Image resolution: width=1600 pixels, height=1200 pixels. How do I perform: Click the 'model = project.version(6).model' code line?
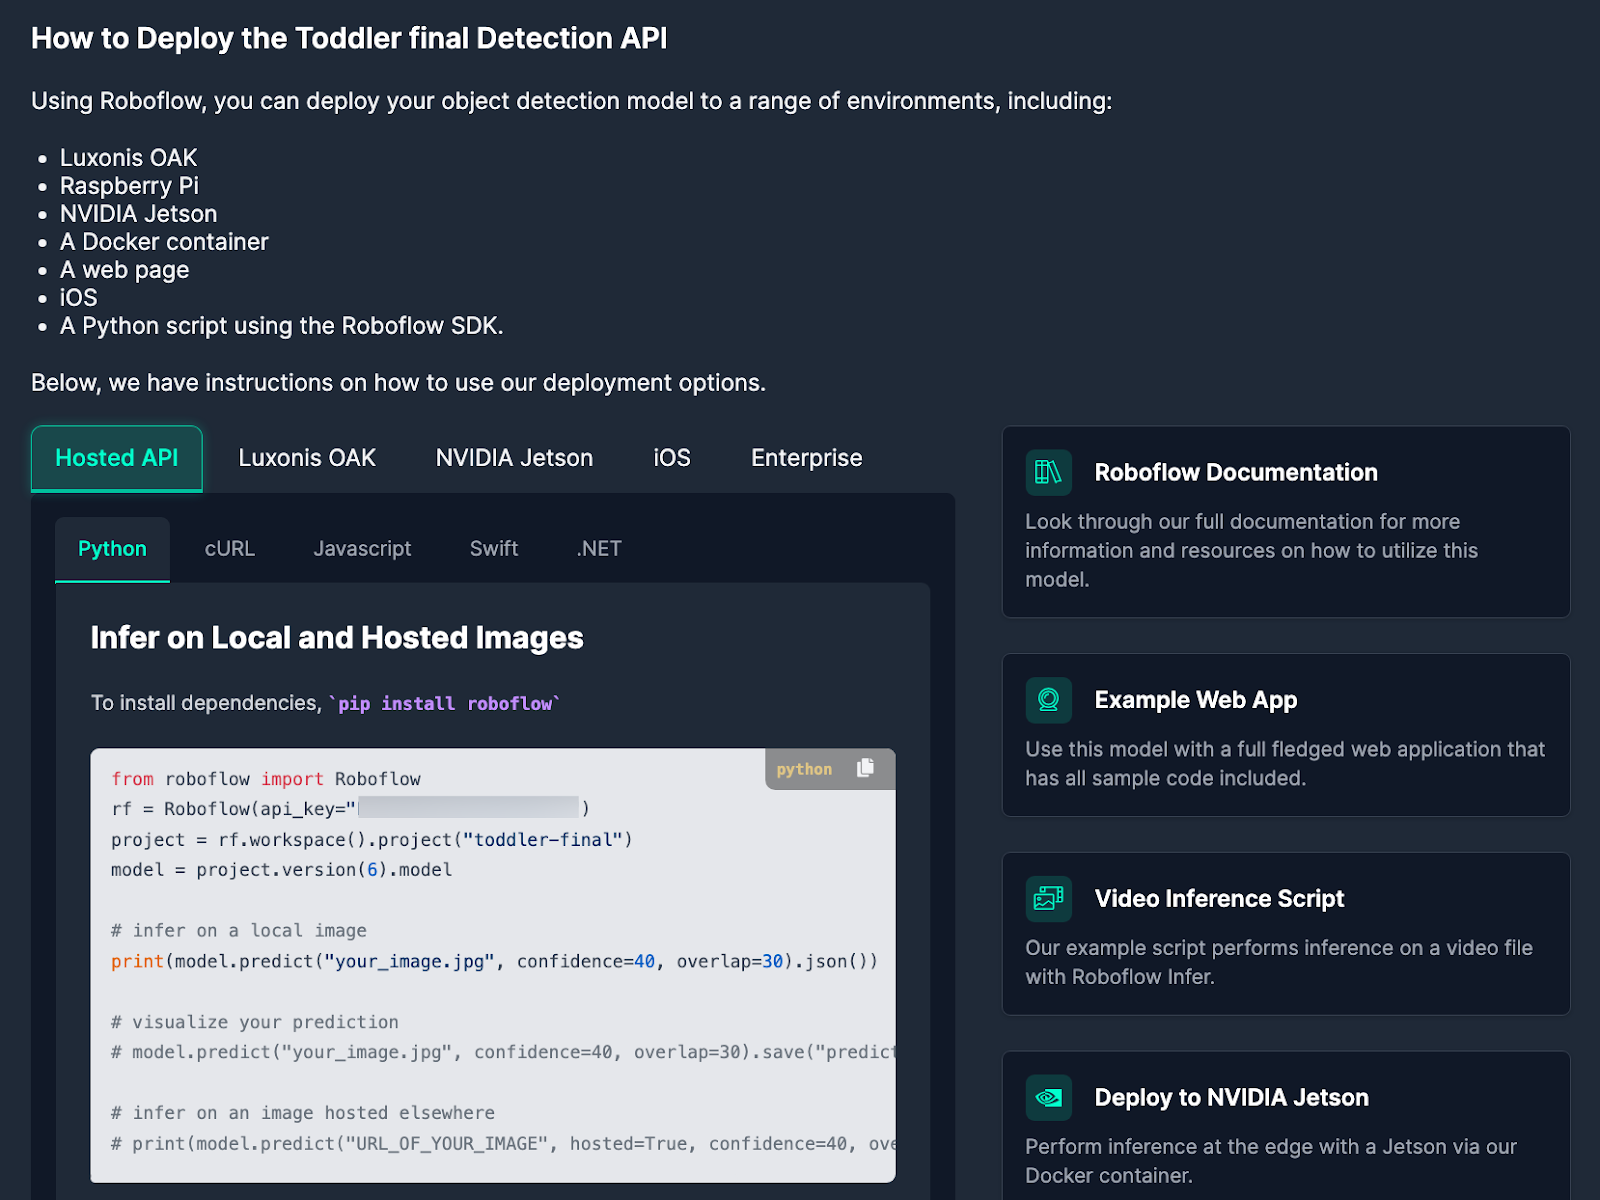coord(282,870)
